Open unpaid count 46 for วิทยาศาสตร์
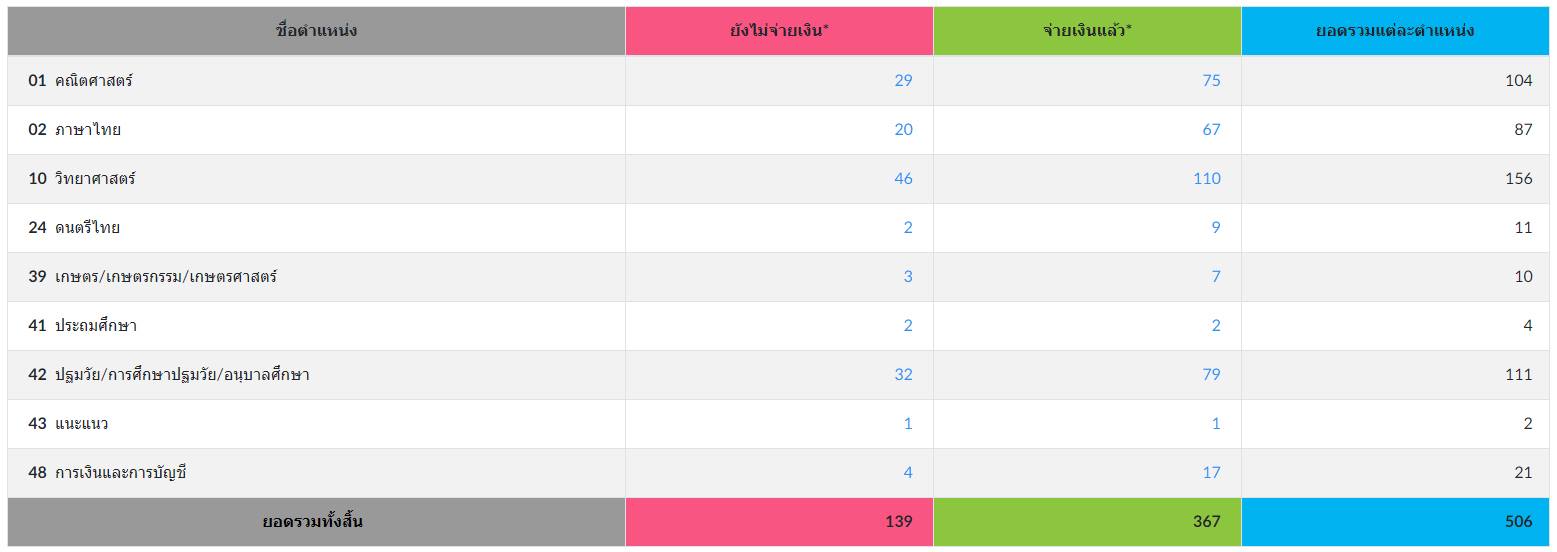This screenshot has height=552, width=1557. tap(903, 178)
